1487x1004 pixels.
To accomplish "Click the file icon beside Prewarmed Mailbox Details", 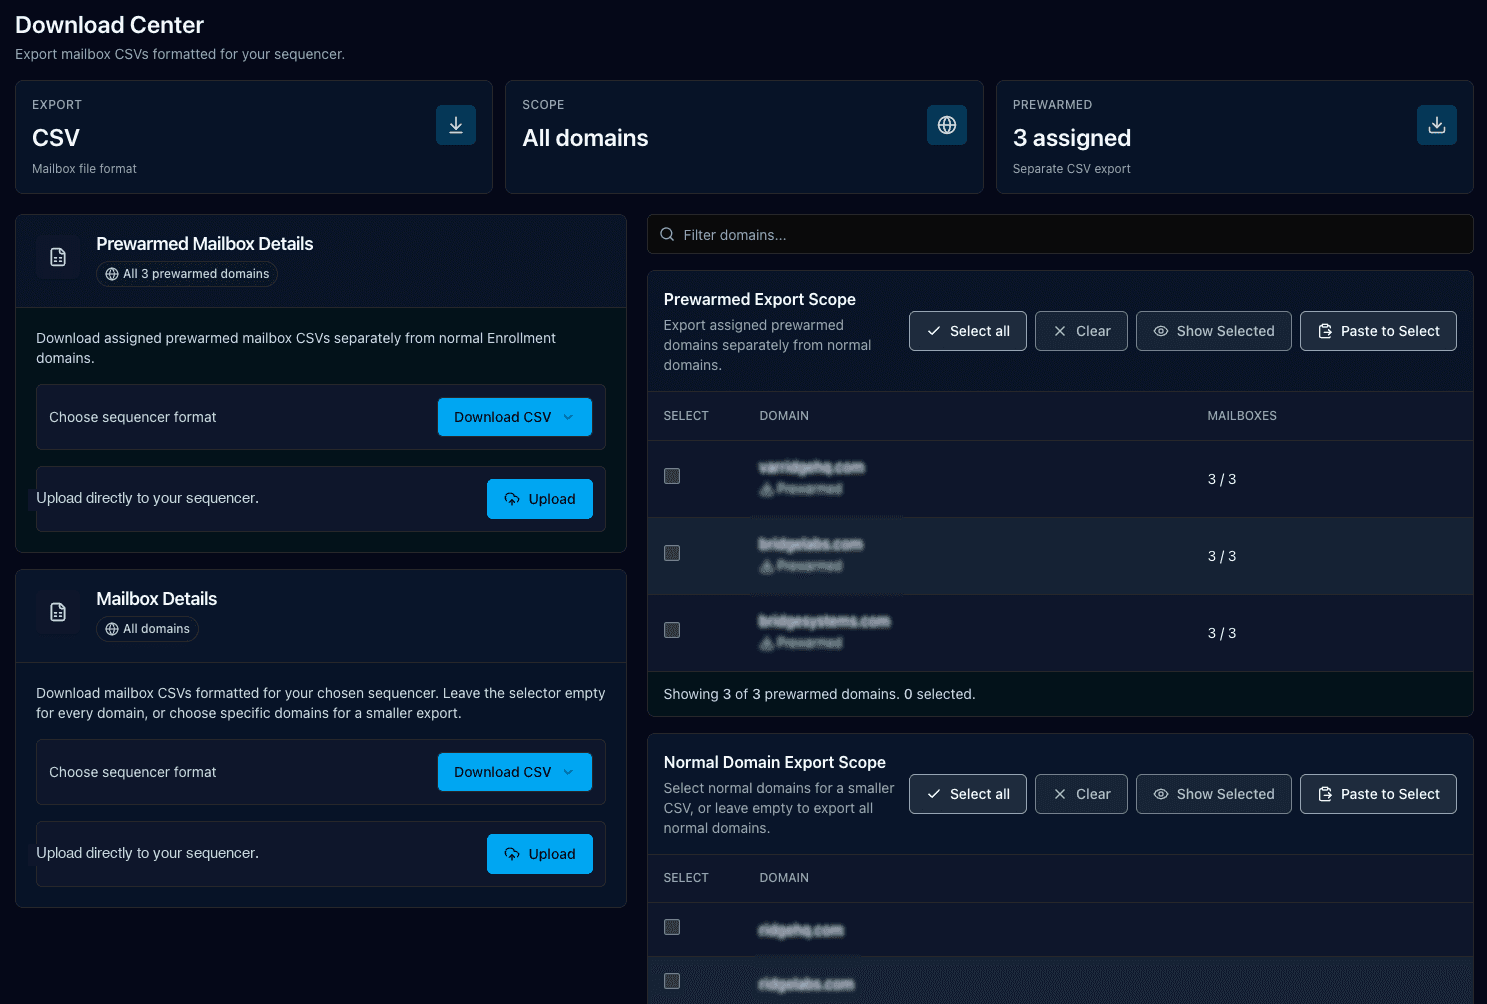I will pyautogui.click(x=58, y=257).
